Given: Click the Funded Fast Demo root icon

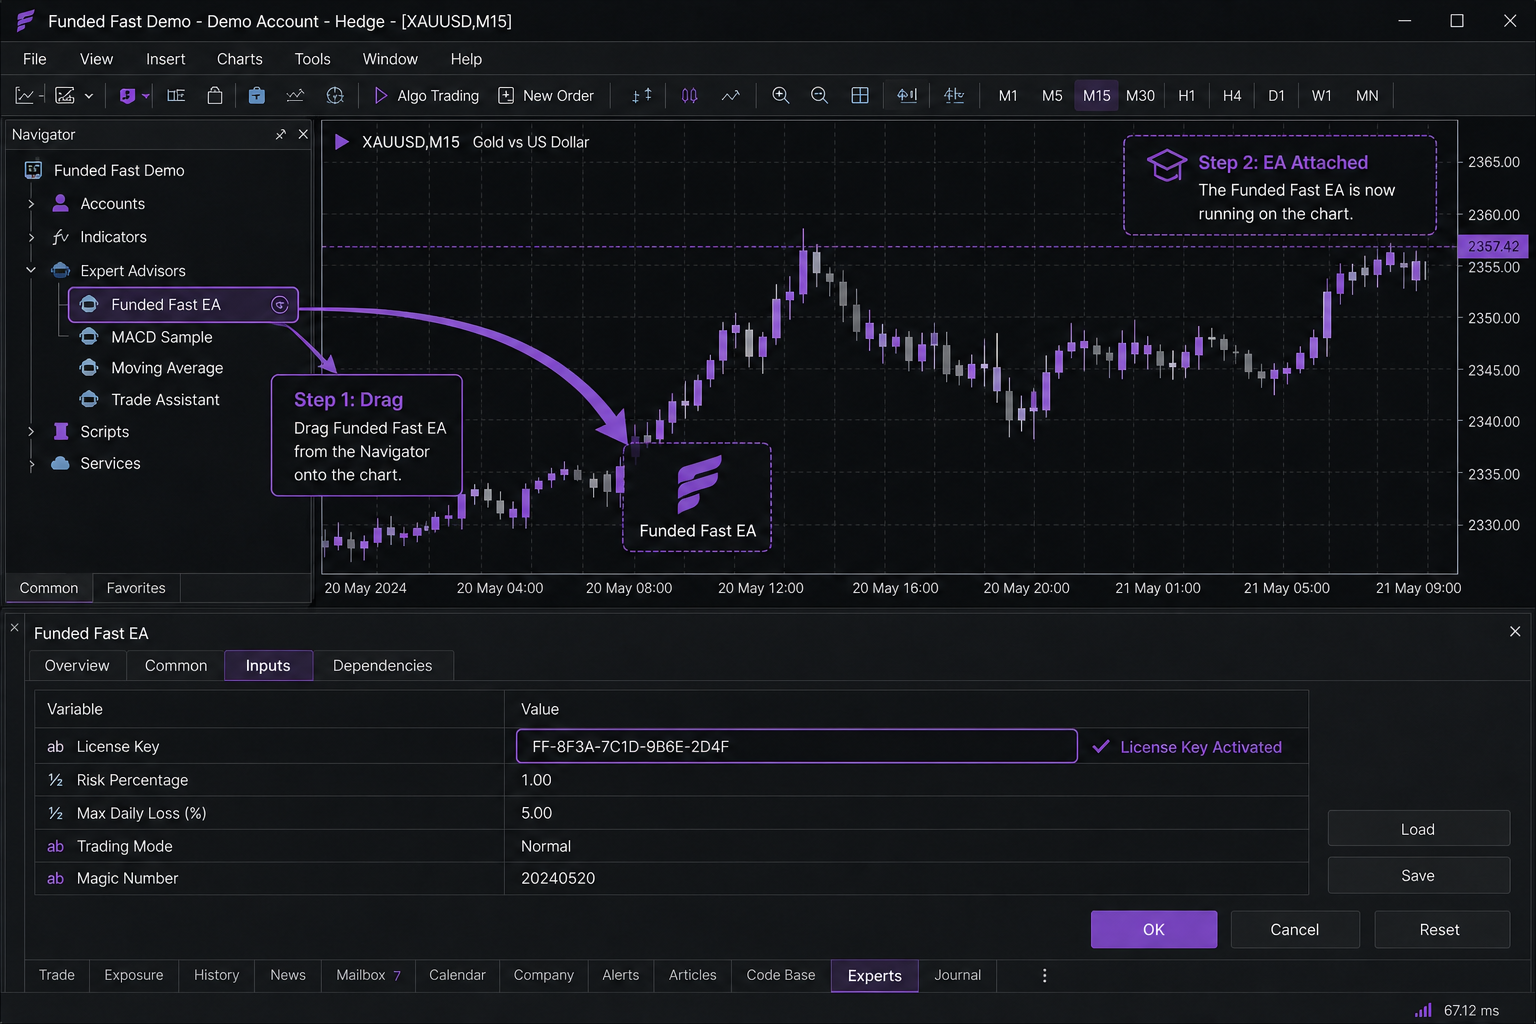Looking at the screenshot, I should [33, 170].
